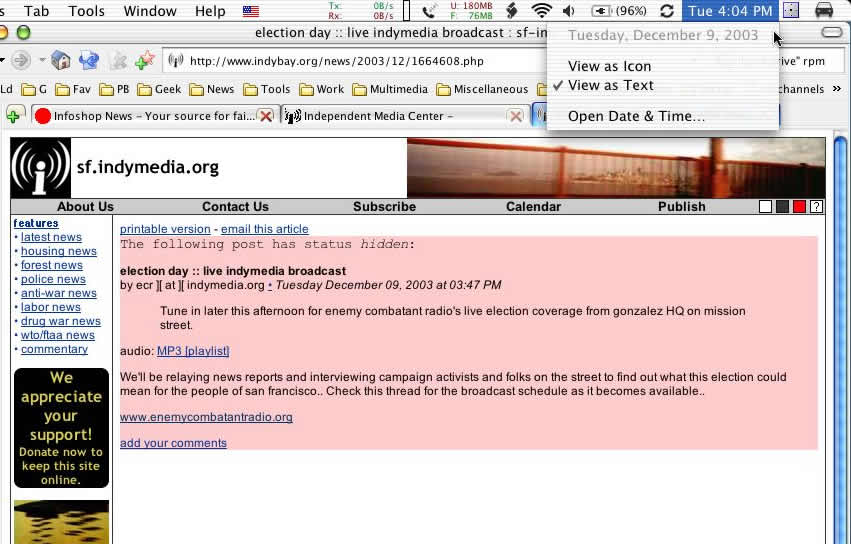The width and height of the screenshot is (851, 544).
Task: Click the indymedia logo icon on page
Action: 40,168
